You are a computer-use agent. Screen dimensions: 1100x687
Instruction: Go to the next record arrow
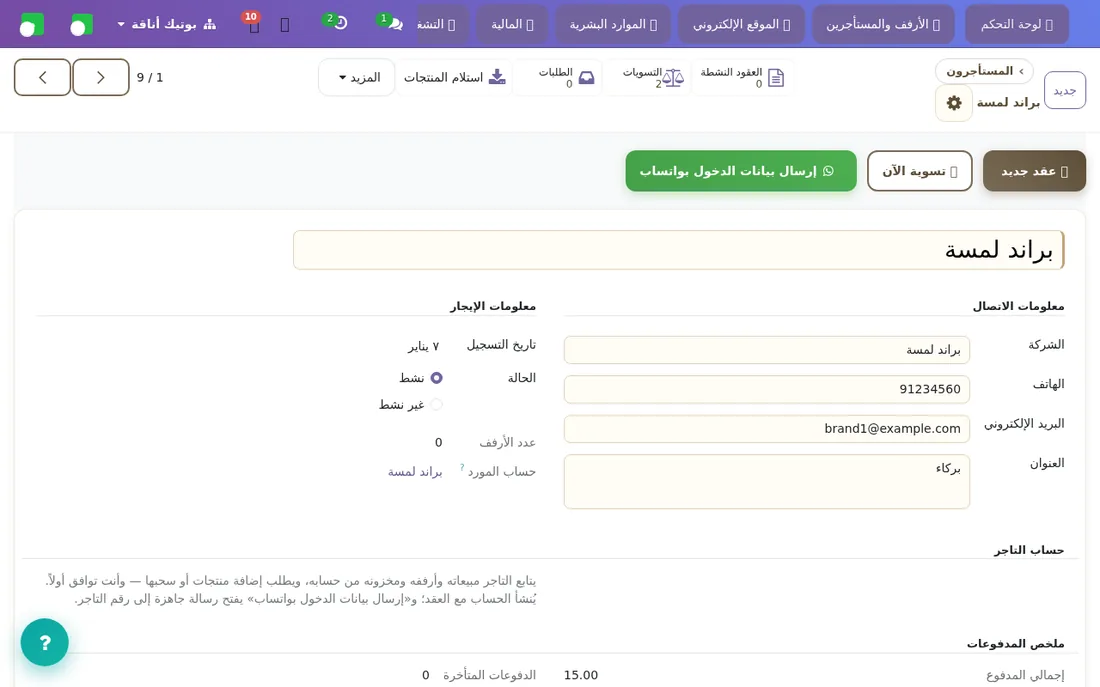coord(42,77)
